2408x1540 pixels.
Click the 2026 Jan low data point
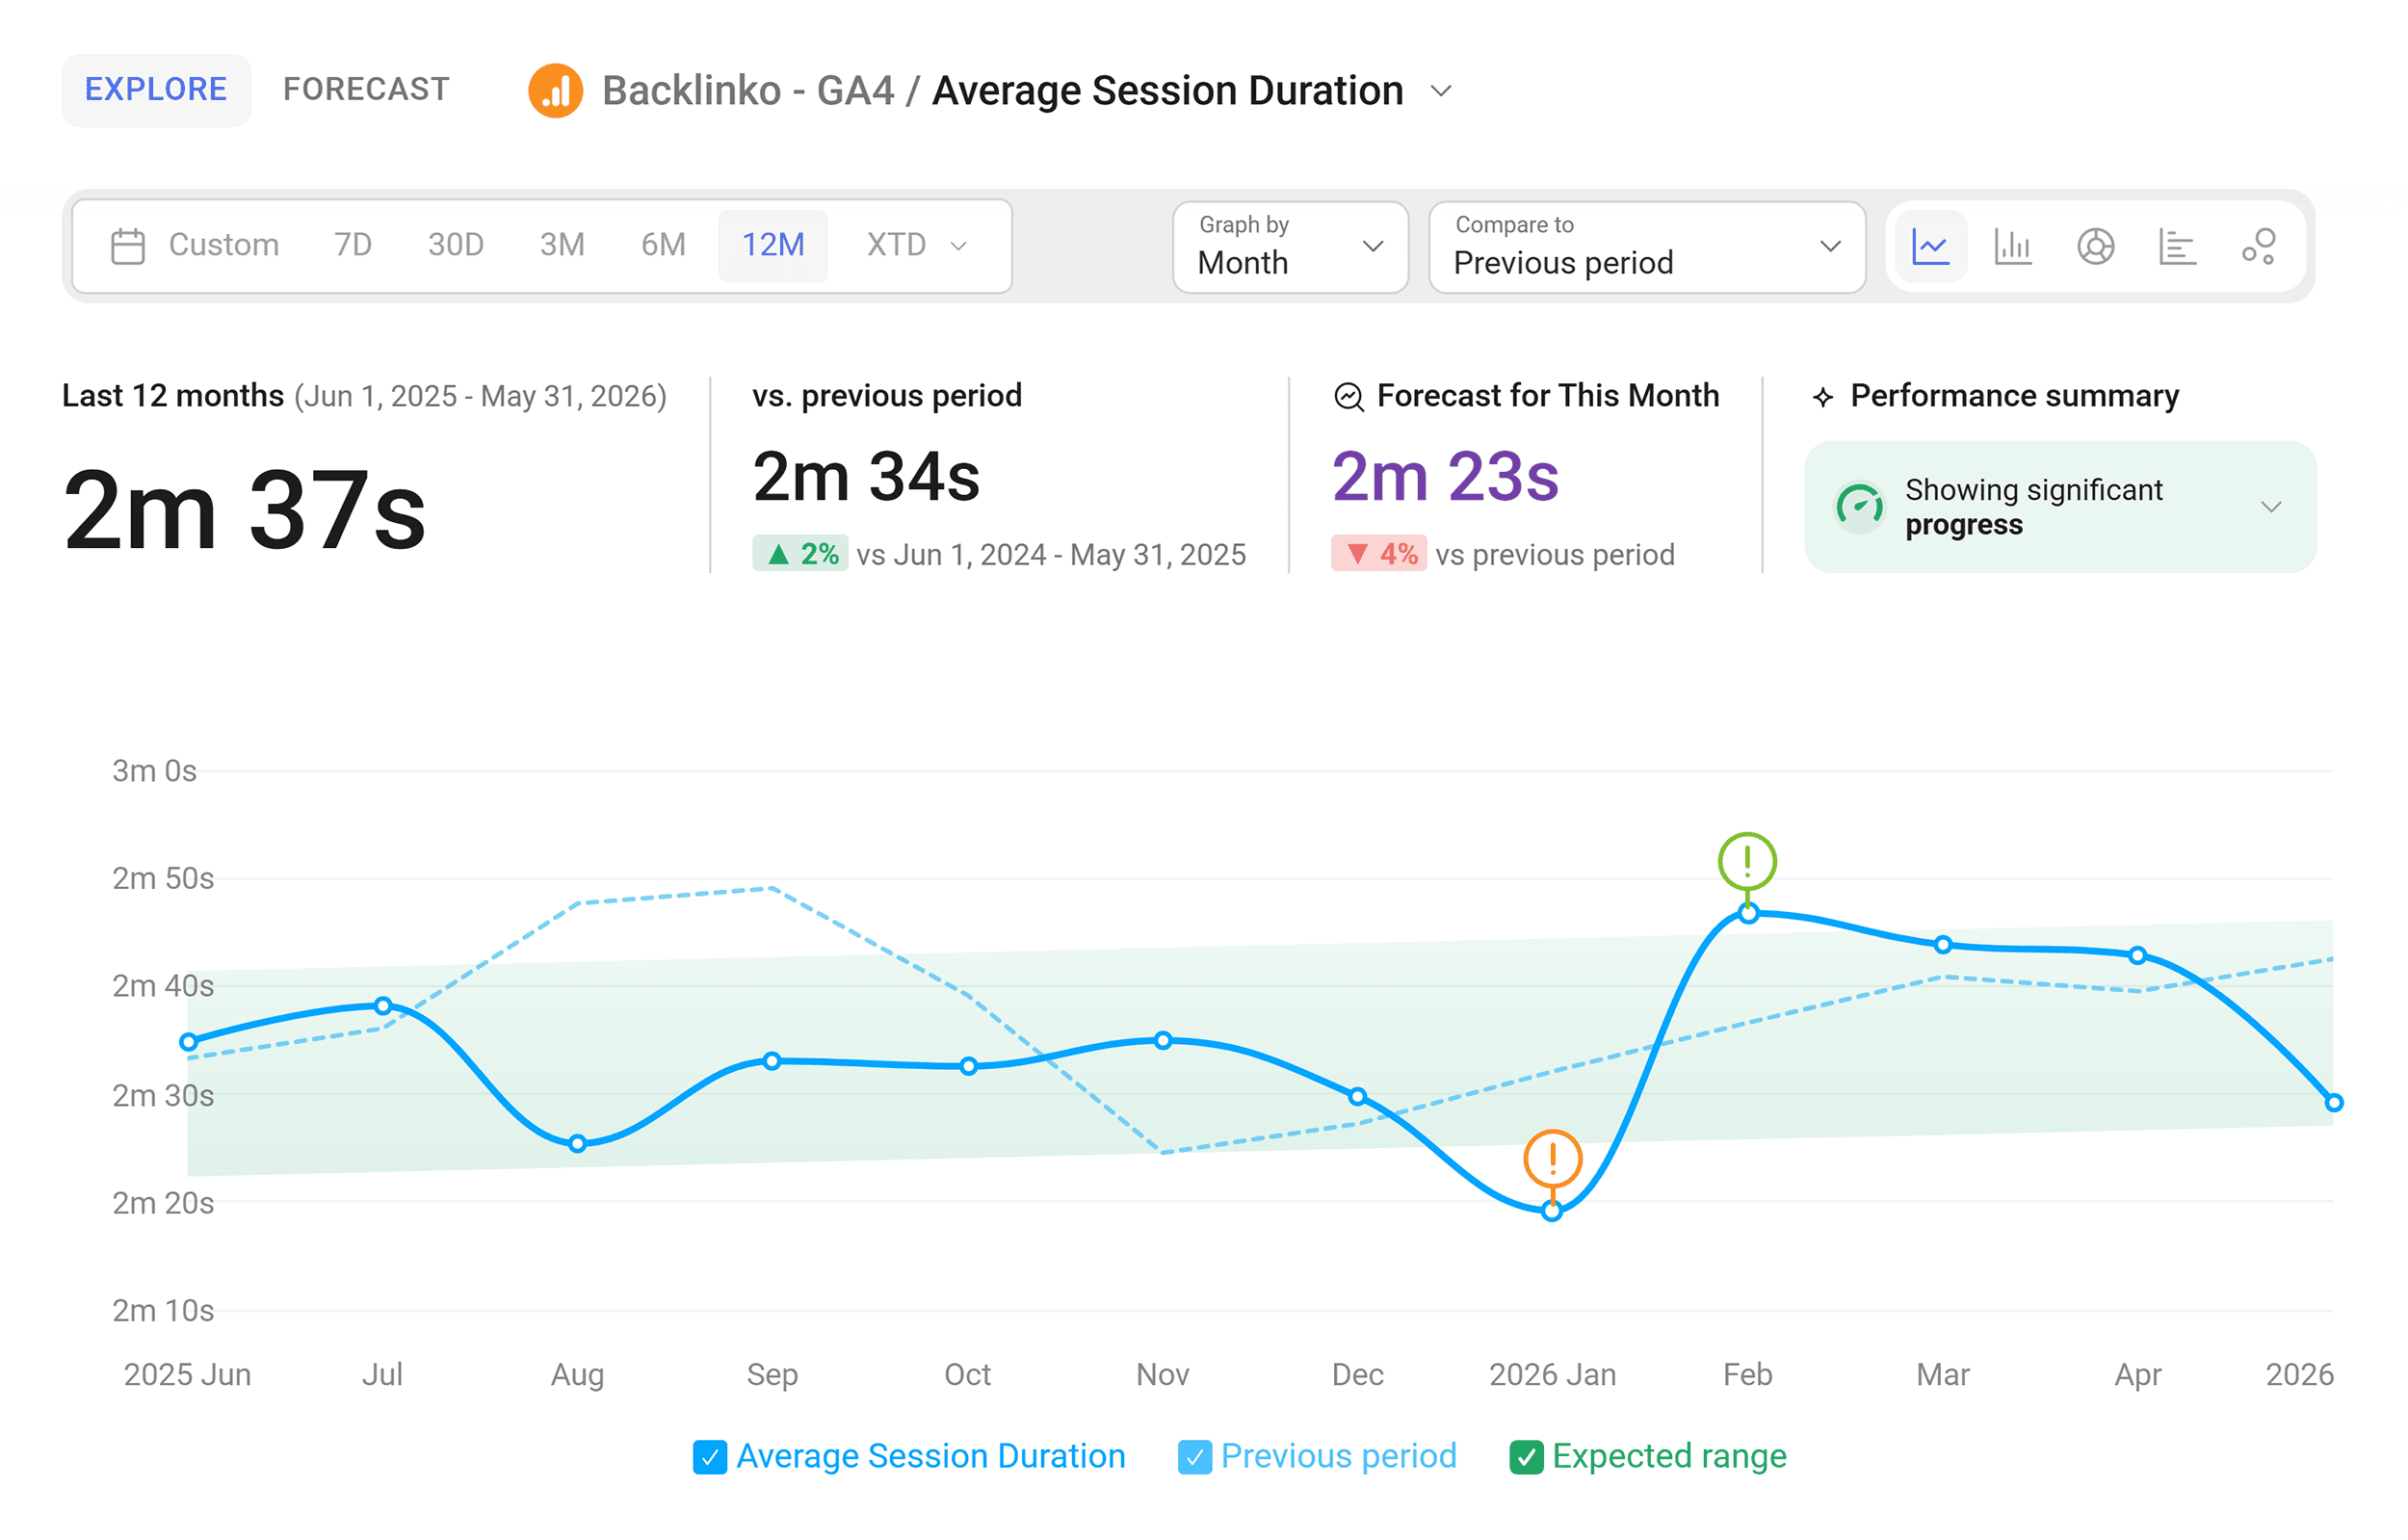(x=1552, y=1212)
